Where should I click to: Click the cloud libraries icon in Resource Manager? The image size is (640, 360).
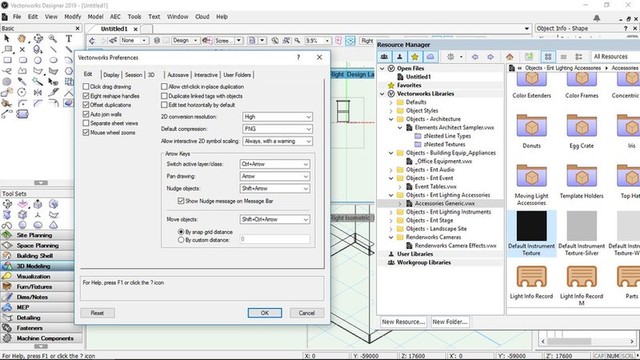coord(430,57)
